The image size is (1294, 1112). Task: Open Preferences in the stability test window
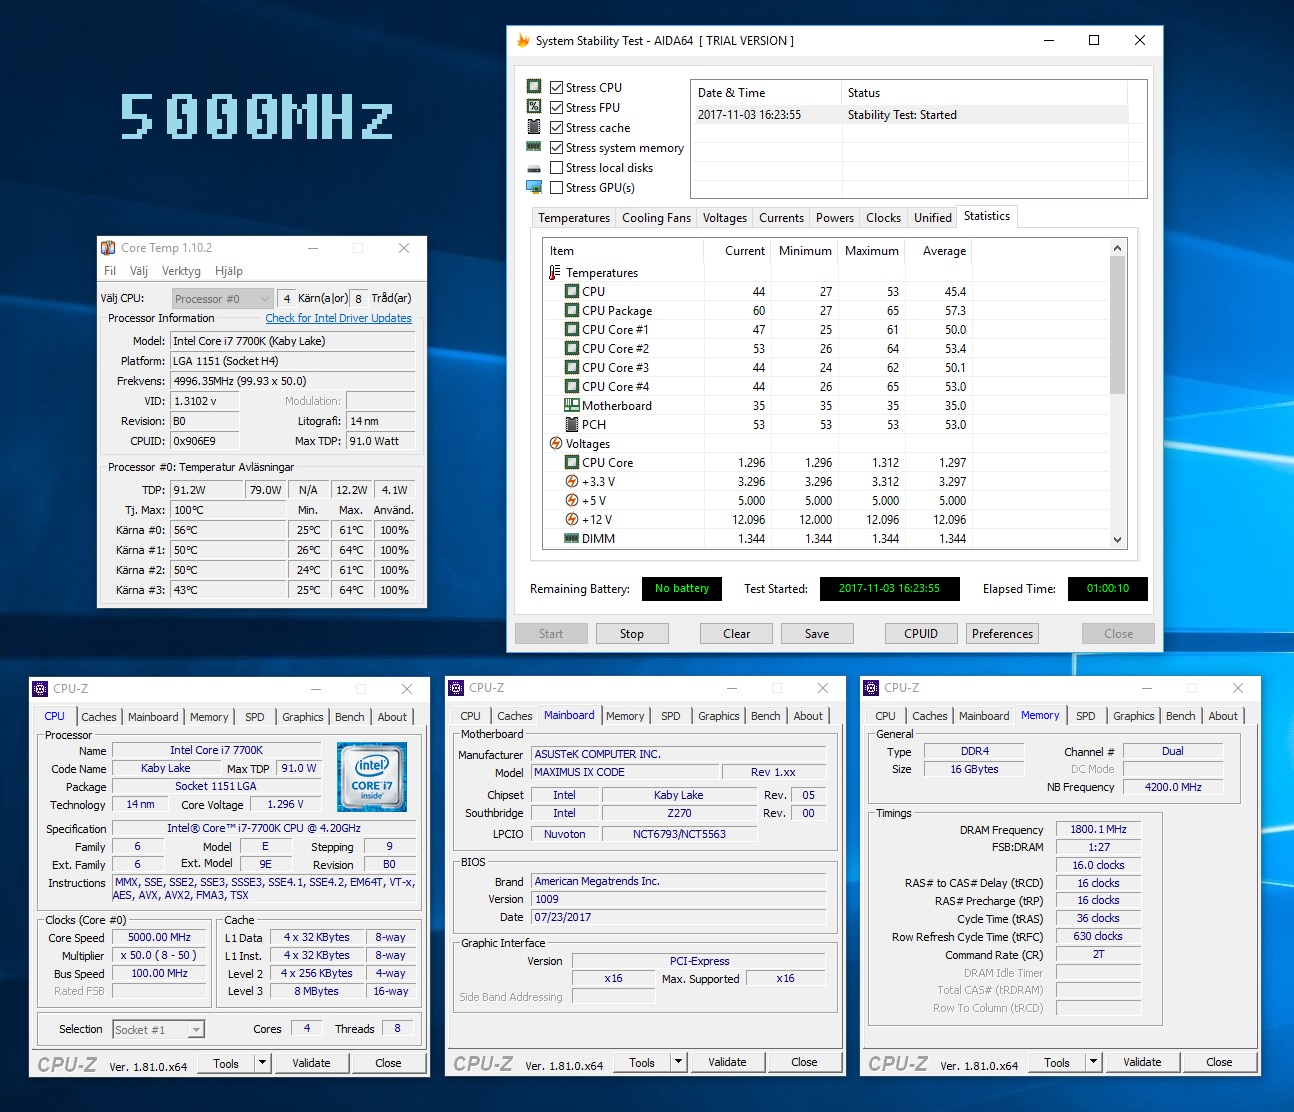click(x=1002, y=634)
